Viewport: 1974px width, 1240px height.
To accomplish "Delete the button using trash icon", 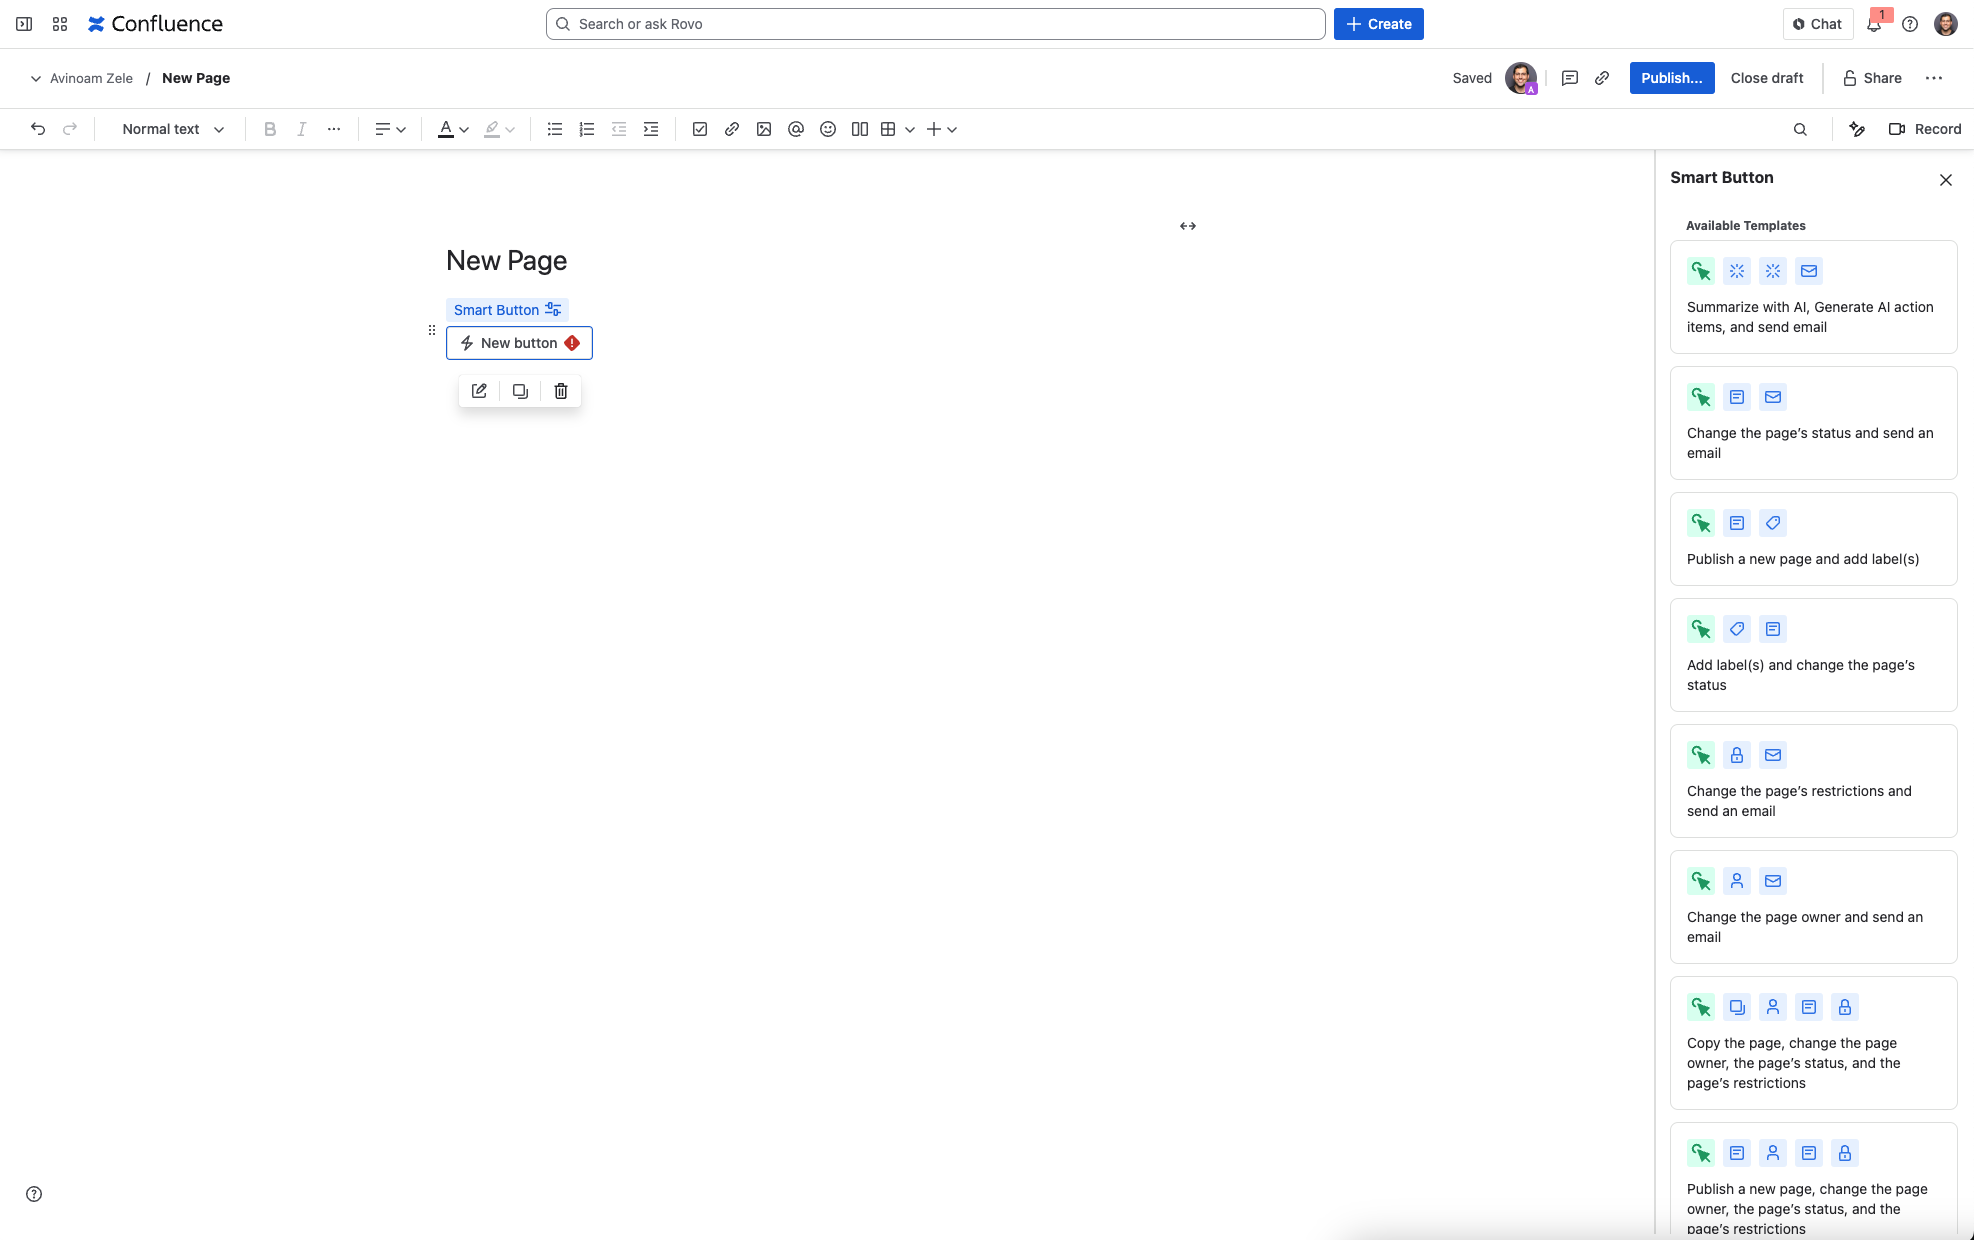I will point(561,391).
